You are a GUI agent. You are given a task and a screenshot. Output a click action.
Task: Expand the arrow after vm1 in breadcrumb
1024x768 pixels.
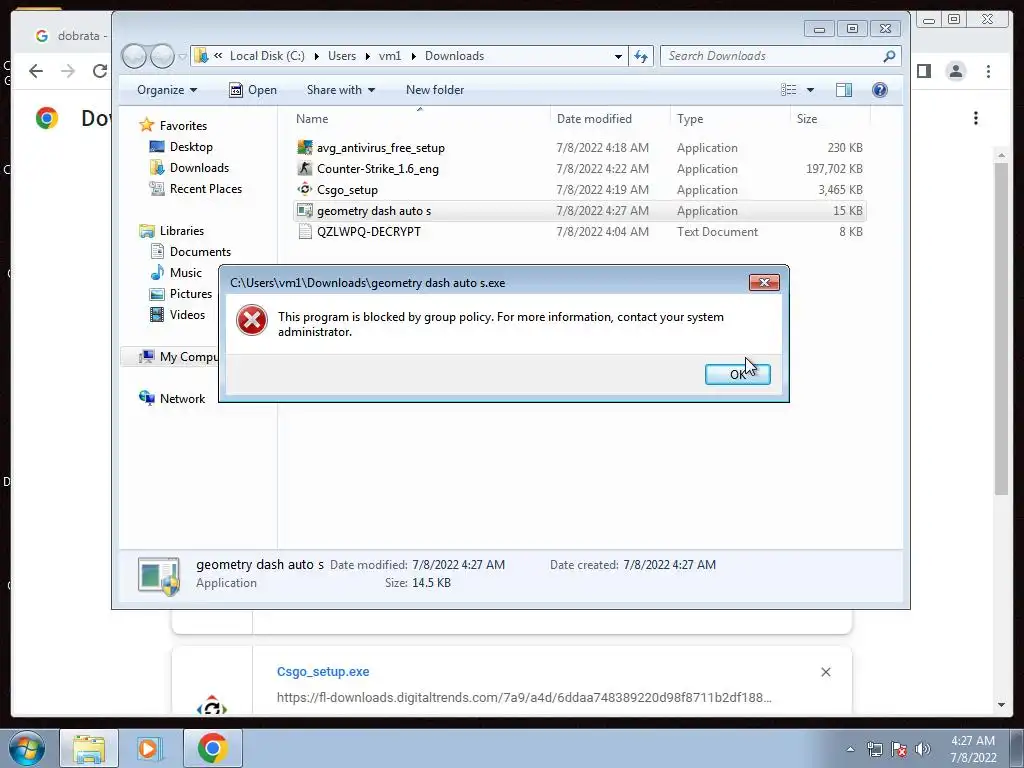[413, 56]
